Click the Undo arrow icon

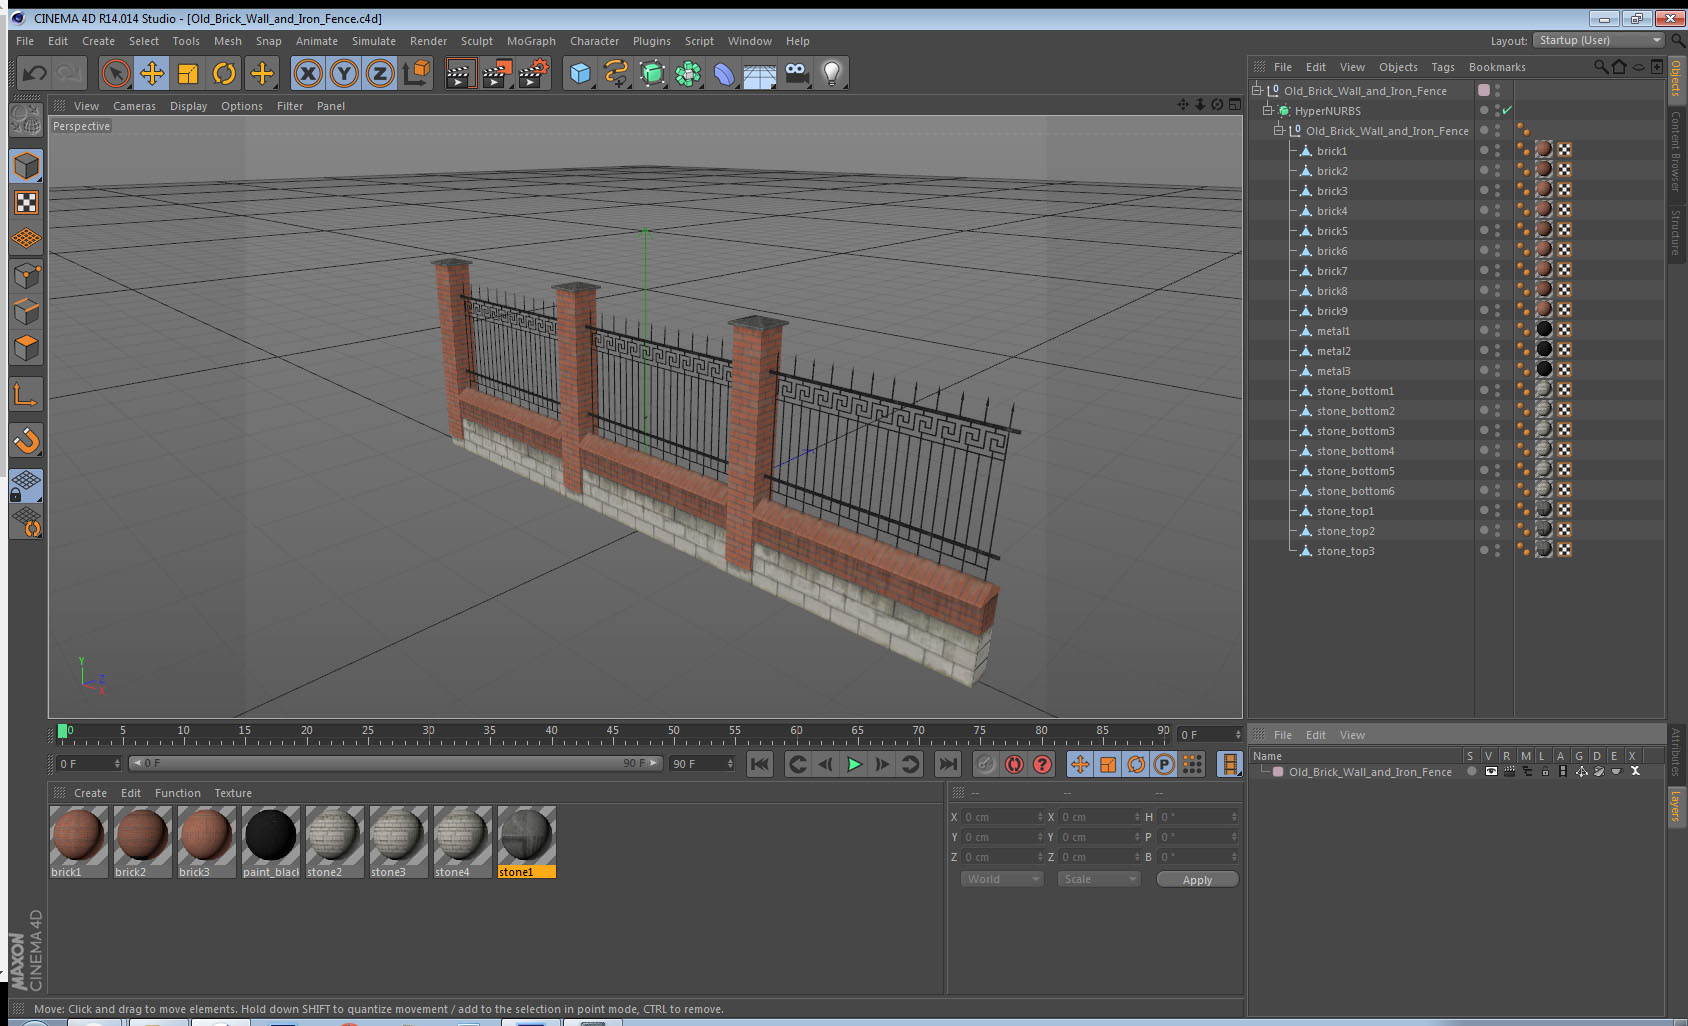click(35, 73)
